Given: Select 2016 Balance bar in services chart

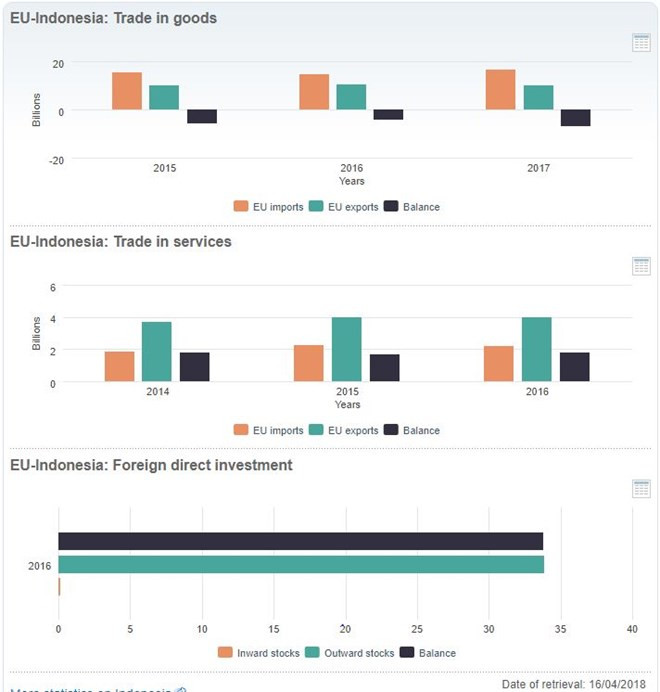Looking at the screenshot, I should point(574,367).
